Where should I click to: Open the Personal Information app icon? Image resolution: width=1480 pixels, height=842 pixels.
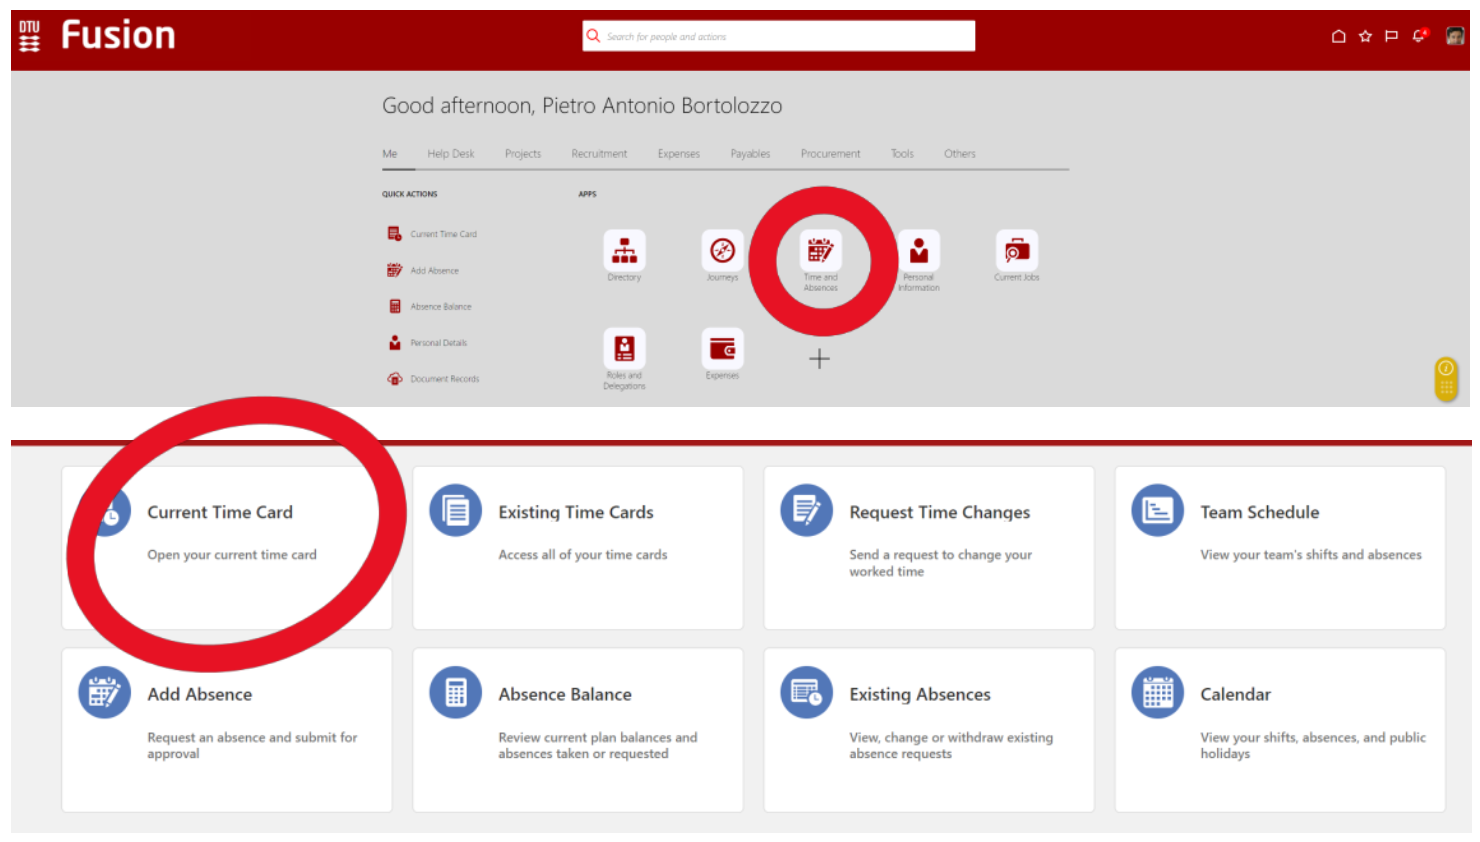[918, 250]
